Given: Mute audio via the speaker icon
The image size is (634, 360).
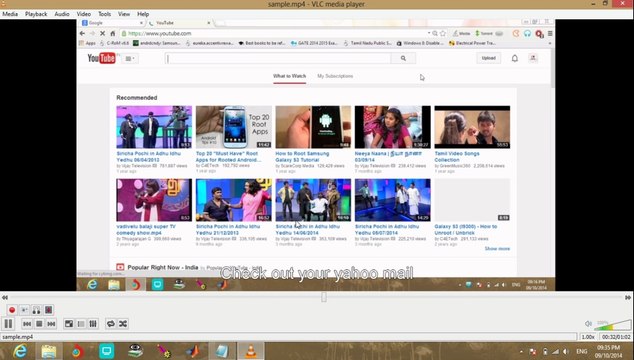Looking at the screenshot, I should [x=589, y=324].
